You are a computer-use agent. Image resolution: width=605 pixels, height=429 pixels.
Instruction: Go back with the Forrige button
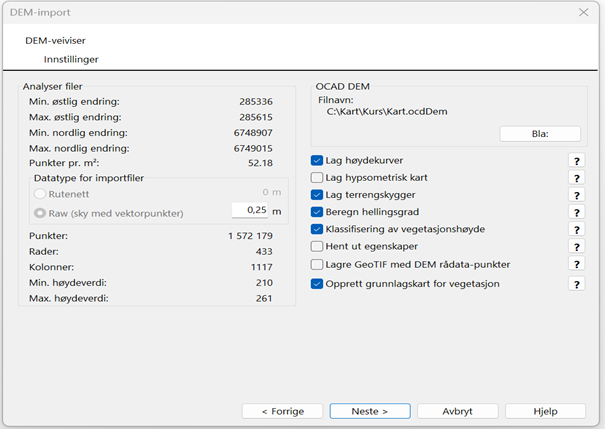tap(282, 411)
